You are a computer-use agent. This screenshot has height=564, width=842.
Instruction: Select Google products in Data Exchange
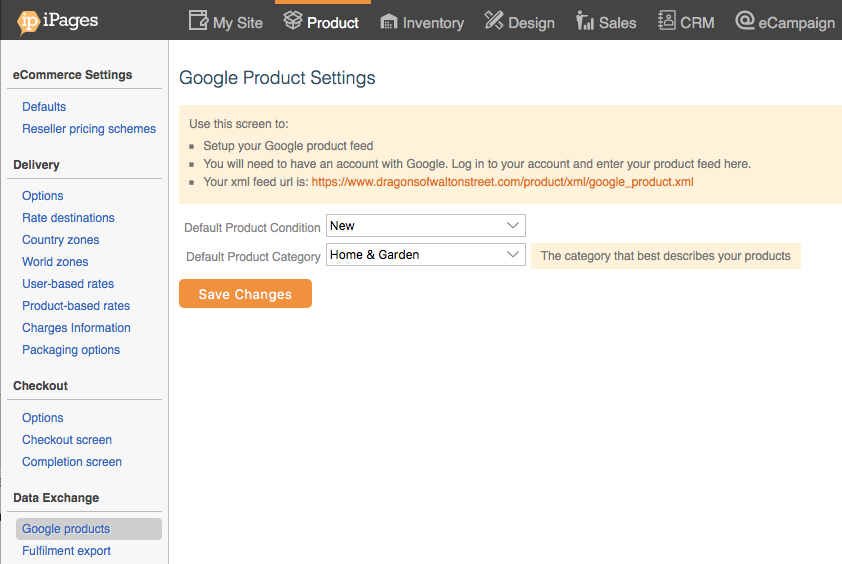(89, 529)
